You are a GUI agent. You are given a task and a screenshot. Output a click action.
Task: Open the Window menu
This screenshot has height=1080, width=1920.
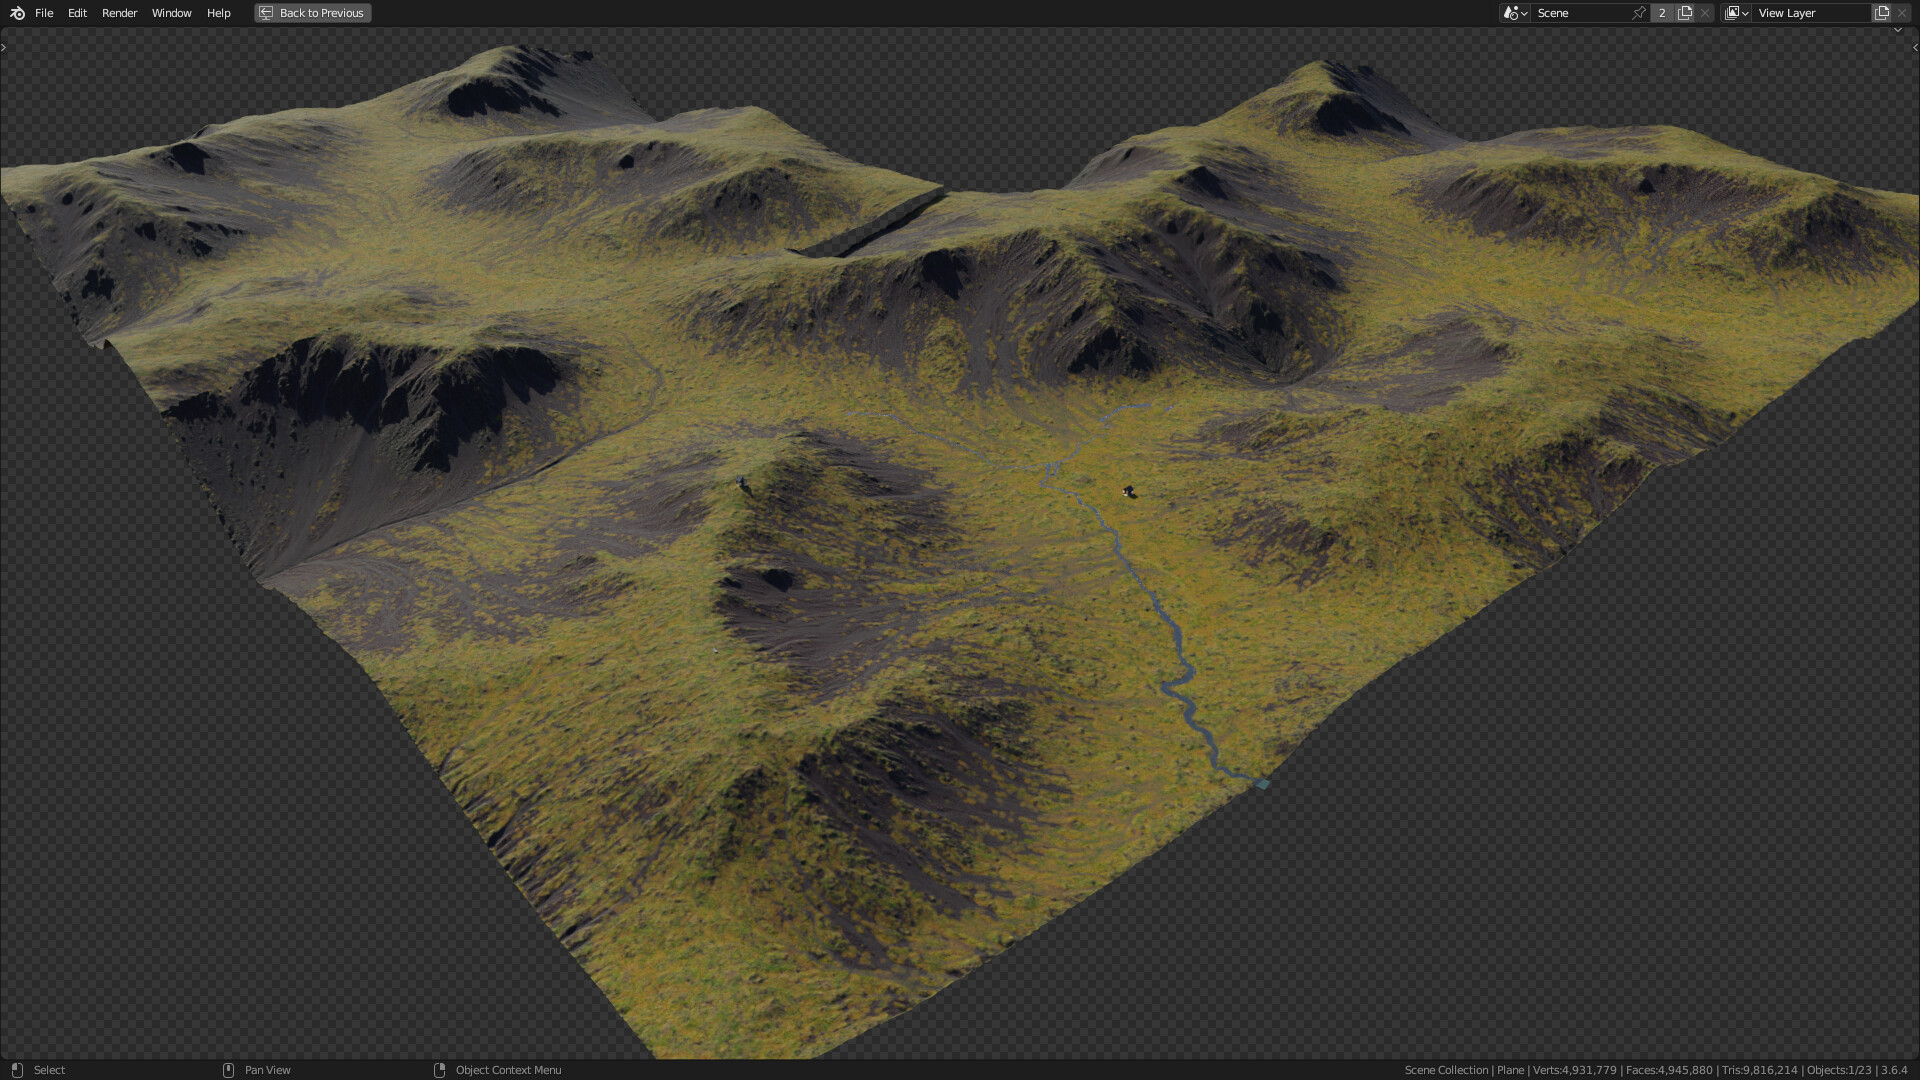[171, 13]
